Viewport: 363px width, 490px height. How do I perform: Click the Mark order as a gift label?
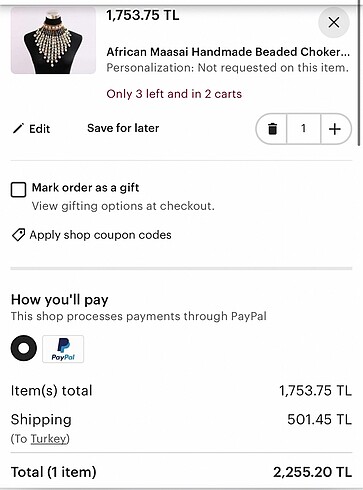coord(85,188)
